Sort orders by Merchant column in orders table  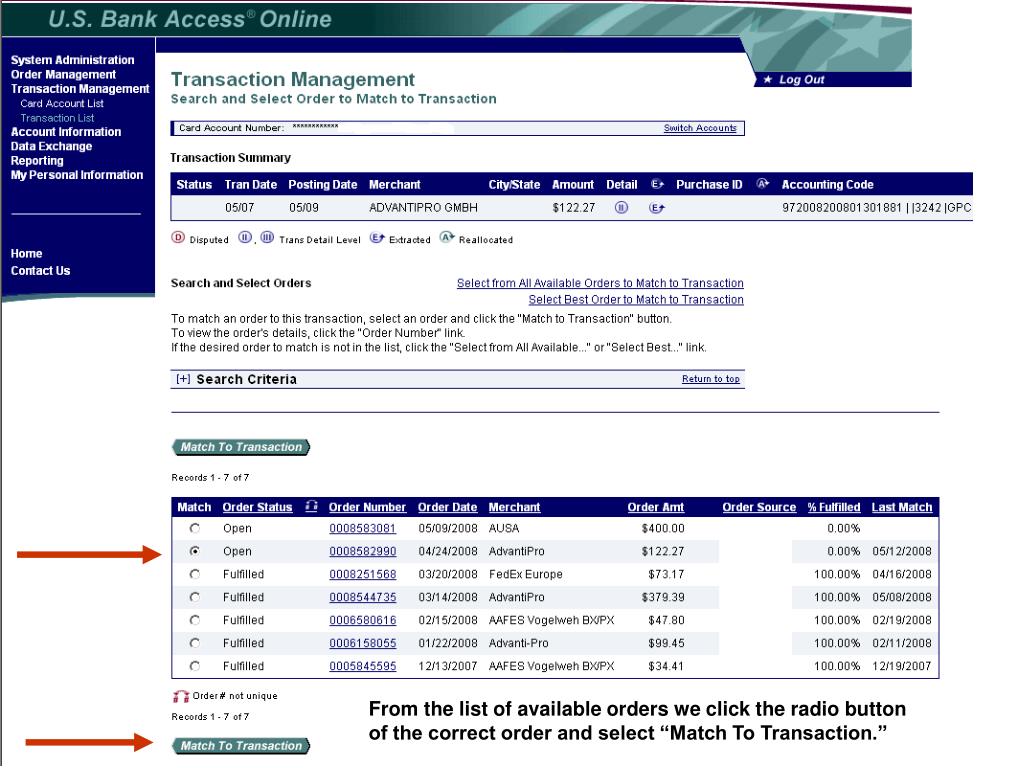point(514,507)
